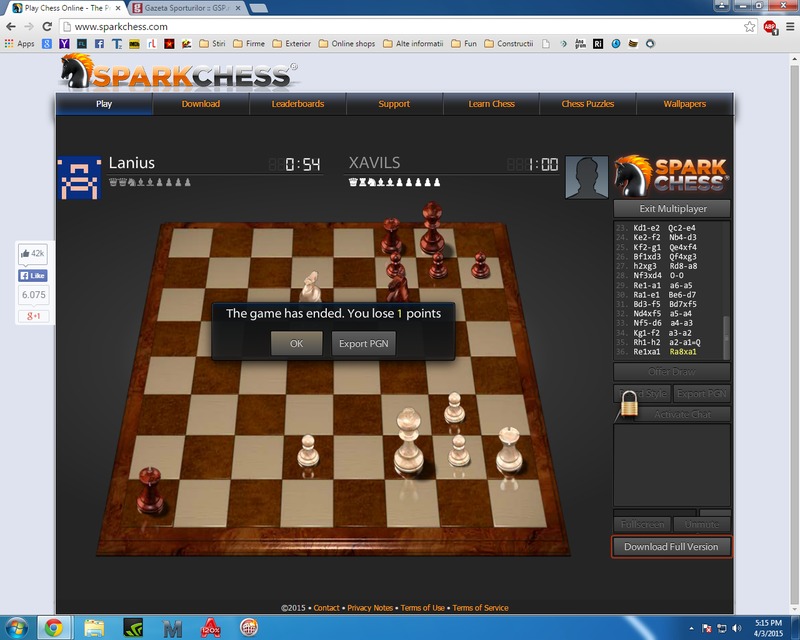800x640 pixels.
Task: Open the Windows Start button
Action: [x=15, y=627]
